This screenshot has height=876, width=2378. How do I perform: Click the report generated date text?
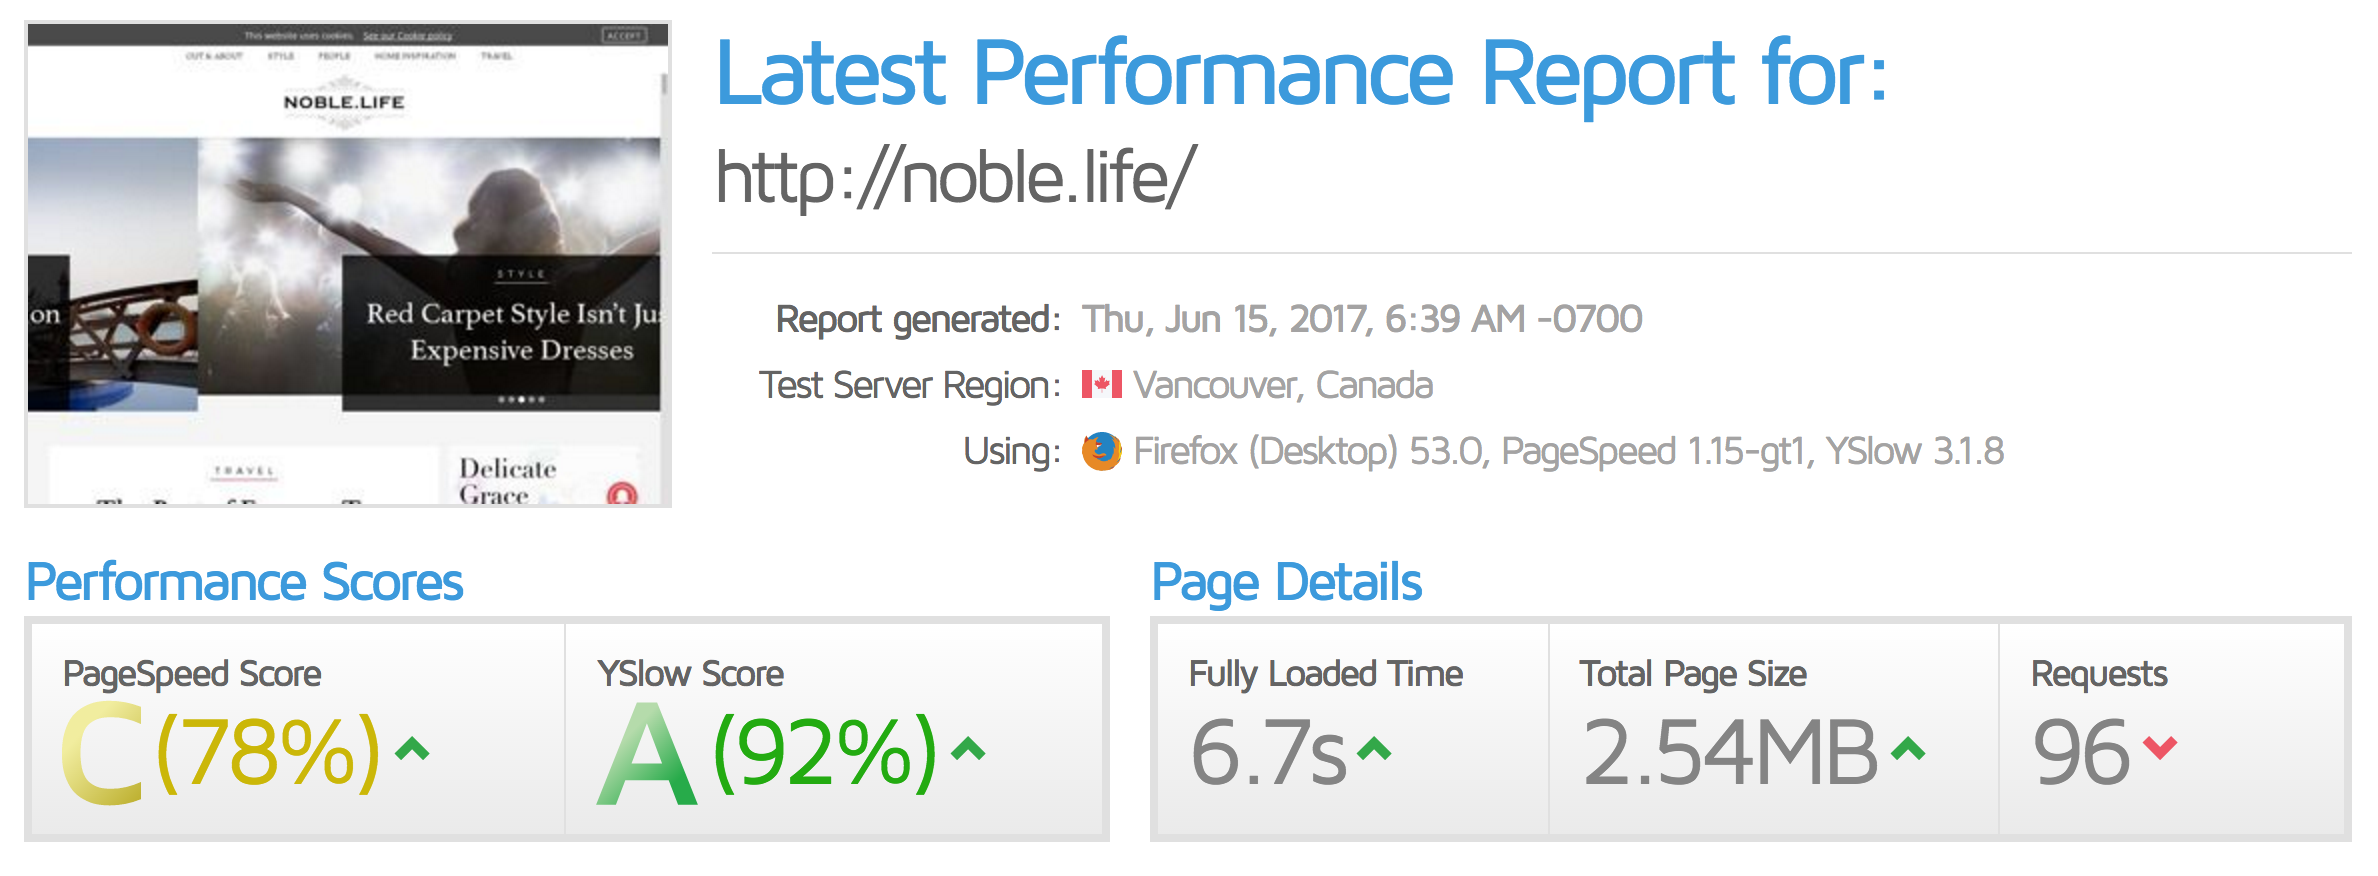(x=1362, y=319)
